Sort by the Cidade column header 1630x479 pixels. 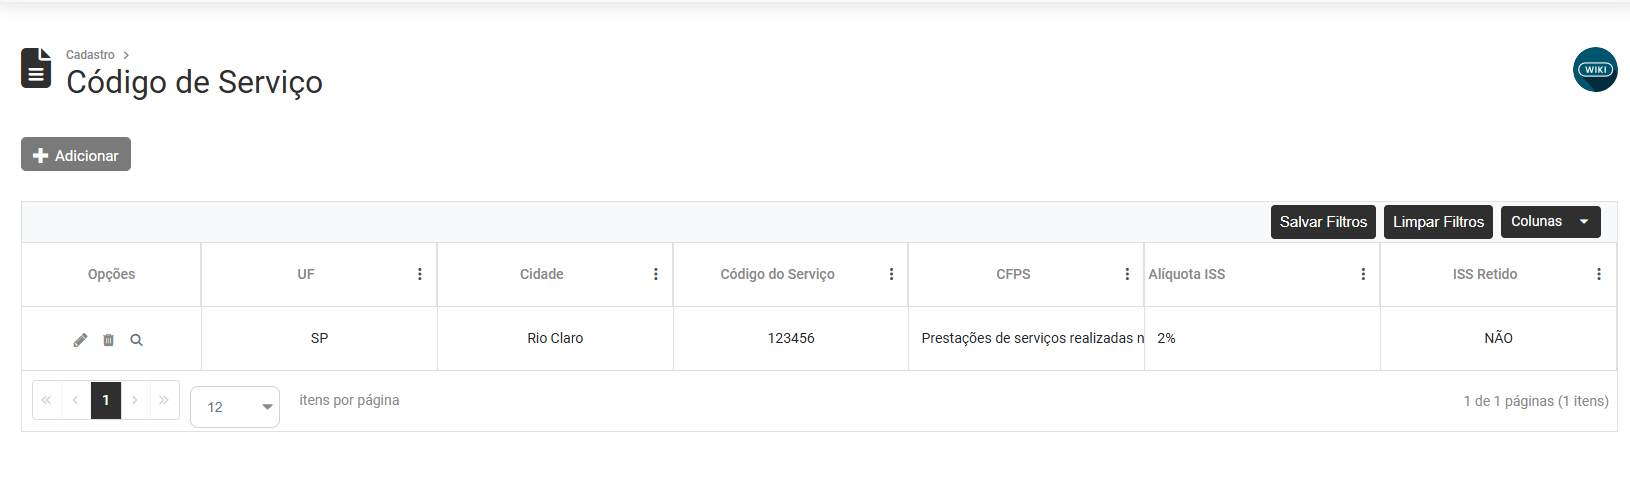point(541,274)
